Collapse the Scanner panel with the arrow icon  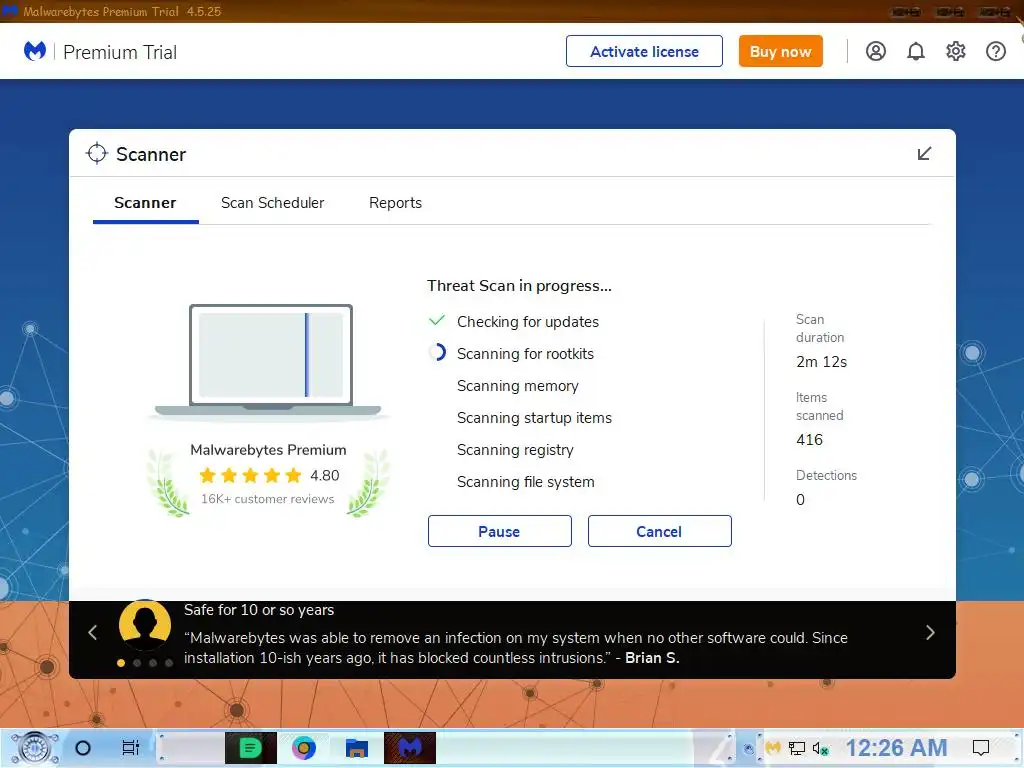coord(924,153)
